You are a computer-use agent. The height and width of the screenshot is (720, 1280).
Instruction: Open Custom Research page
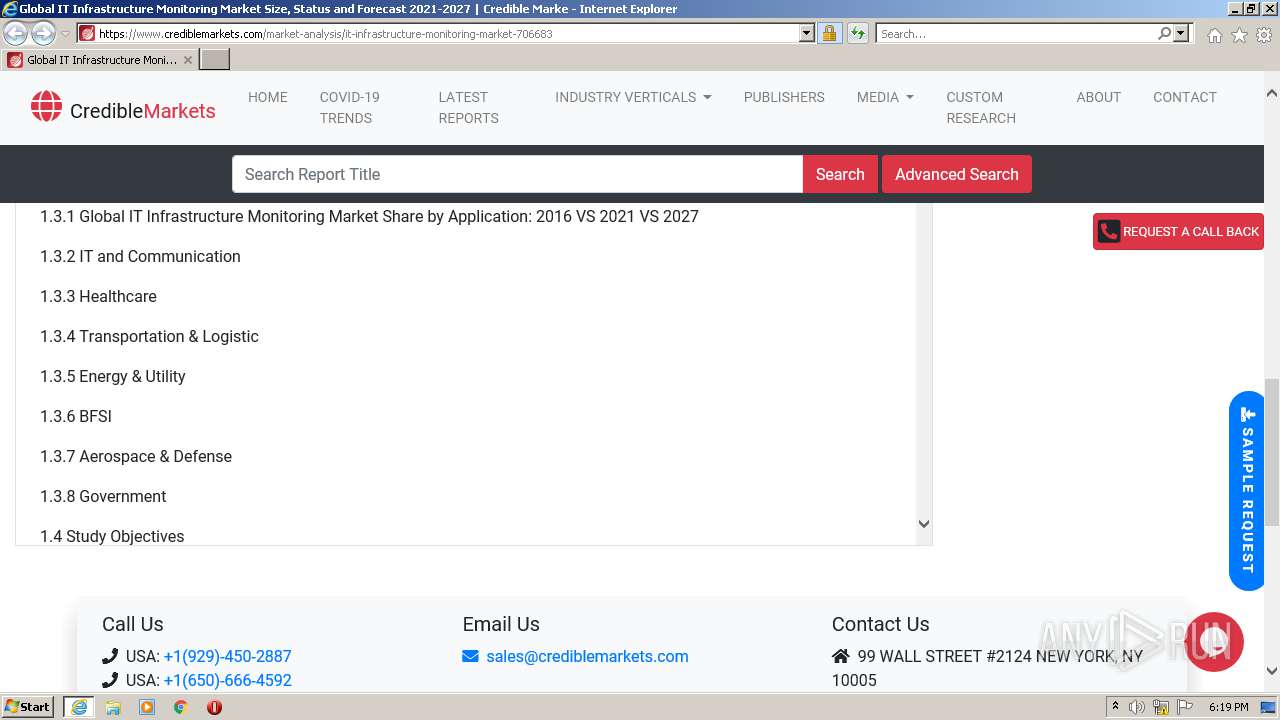click(981, 107)
